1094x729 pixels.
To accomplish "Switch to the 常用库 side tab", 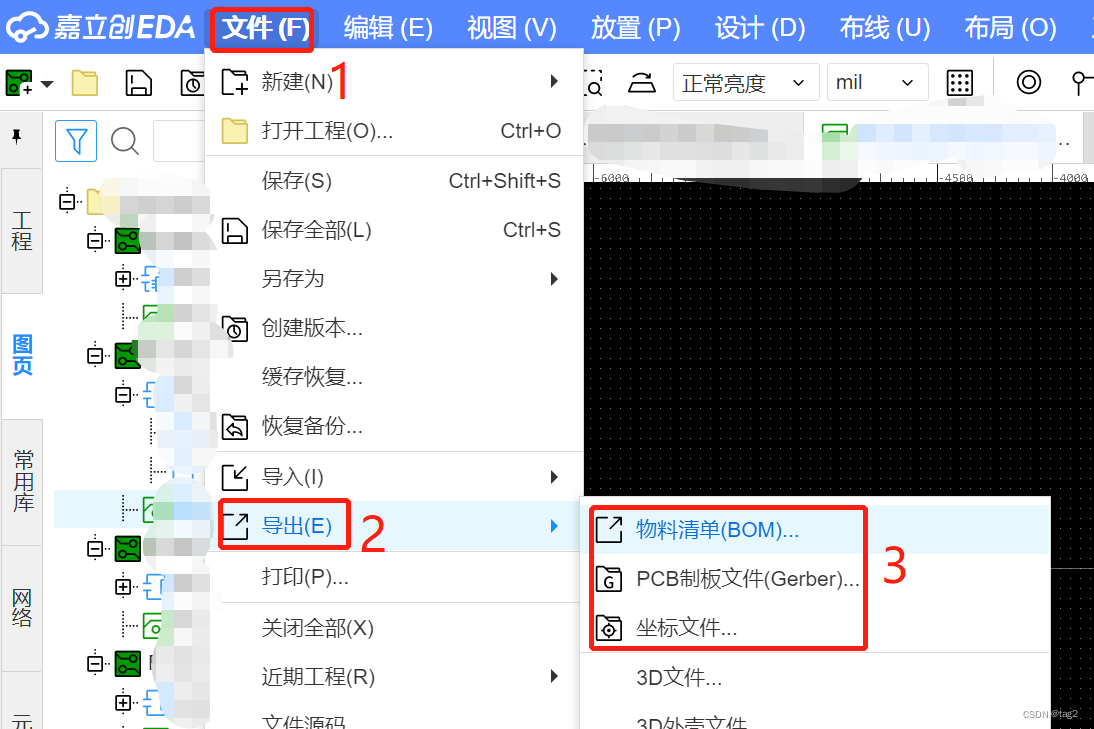I will click(x=22, y=481).
